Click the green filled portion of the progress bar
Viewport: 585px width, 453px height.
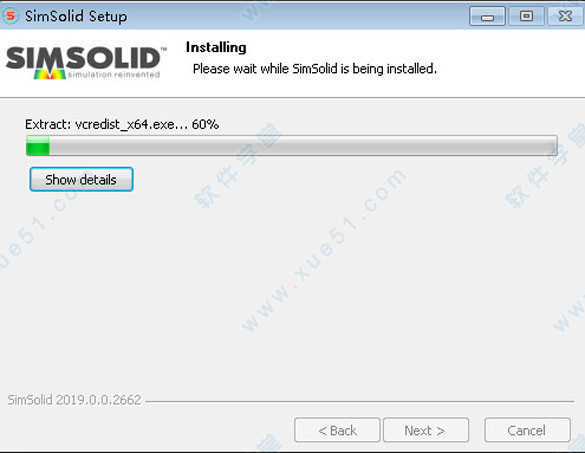pos(38,146)
